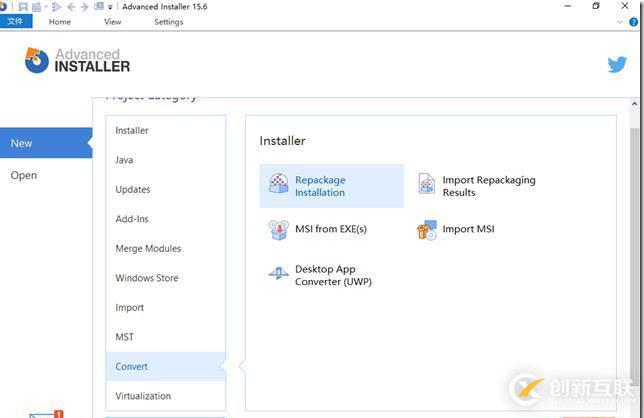The height and width of the screenshot is (418, 644).
Task: Click the mail envelope notification icon
Action: (x=46, y=414)
